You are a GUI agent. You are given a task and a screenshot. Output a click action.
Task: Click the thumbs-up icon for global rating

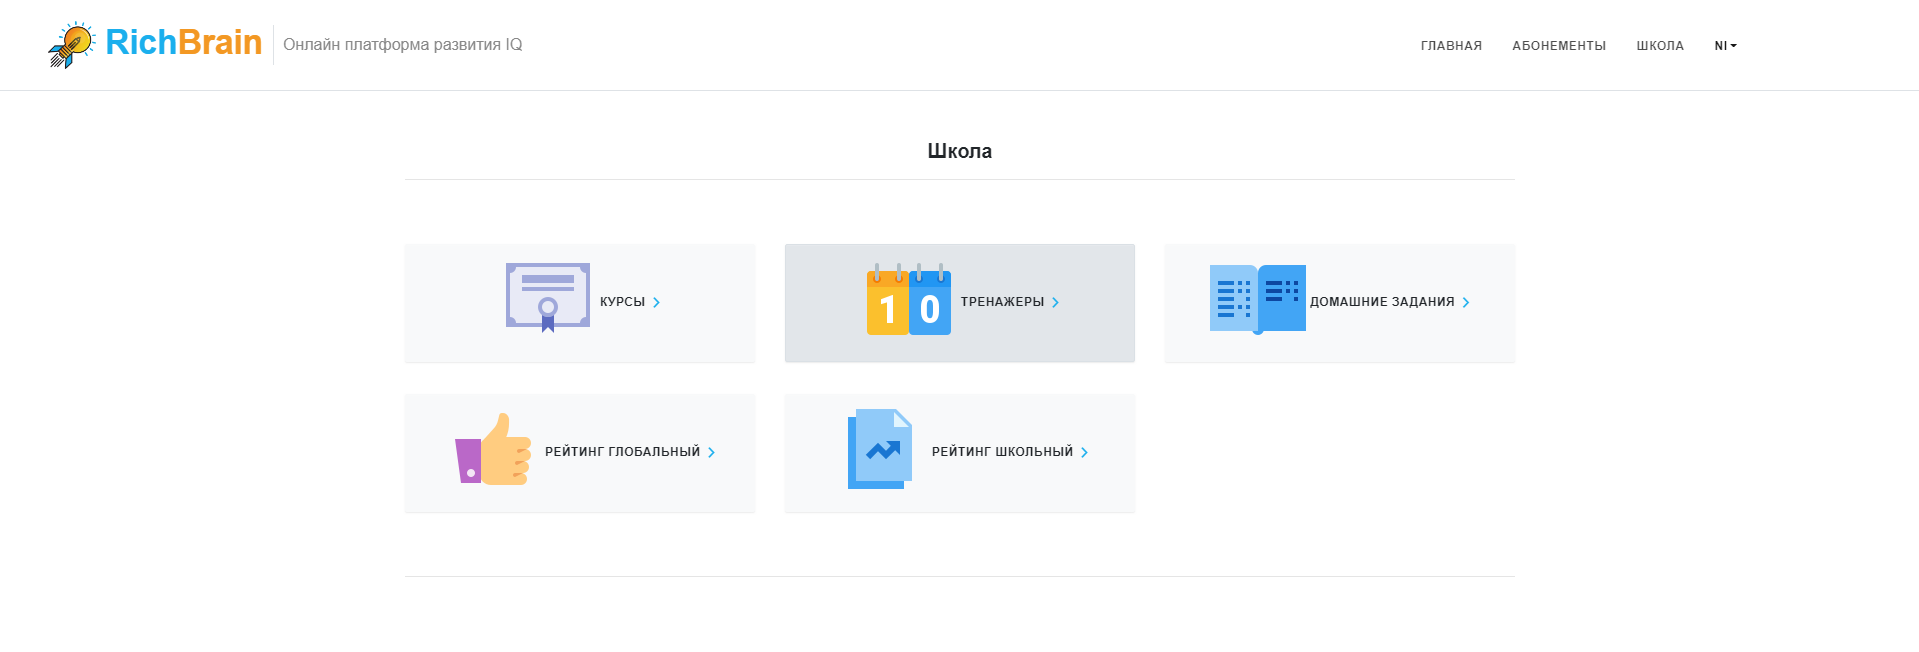click(493, 449)
